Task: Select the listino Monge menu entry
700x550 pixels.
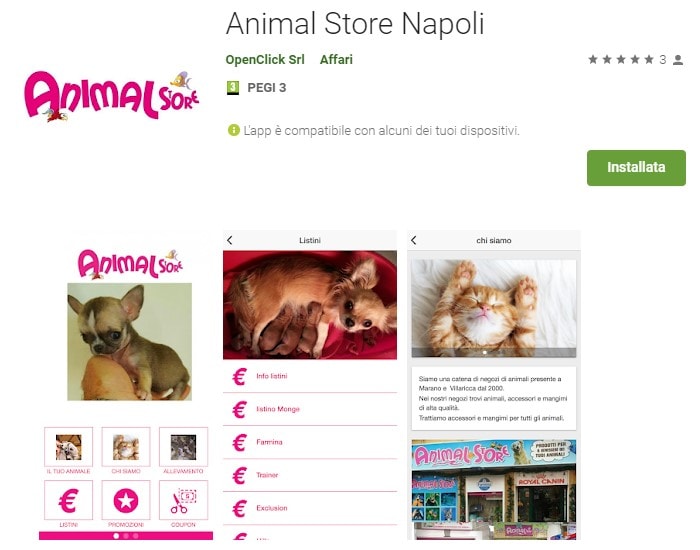Action: [310, 409]
